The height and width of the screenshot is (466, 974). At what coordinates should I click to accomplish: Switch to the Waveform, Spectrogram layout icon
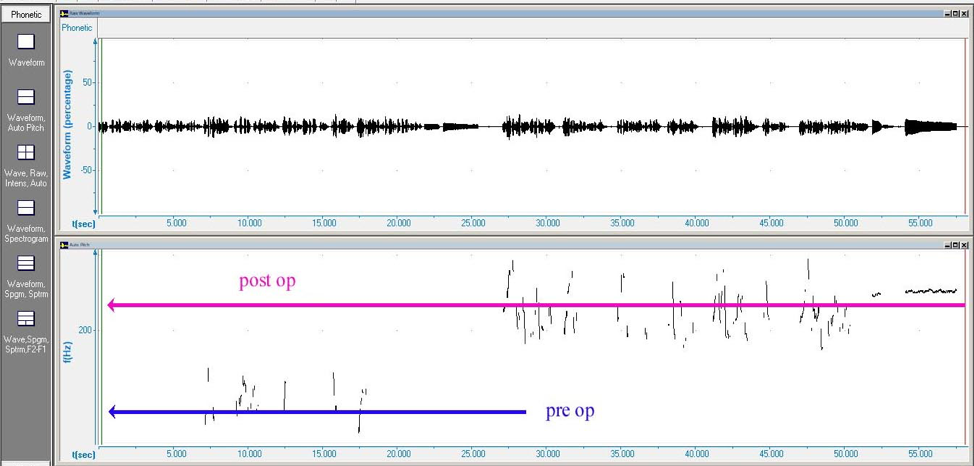pos(26,208)
